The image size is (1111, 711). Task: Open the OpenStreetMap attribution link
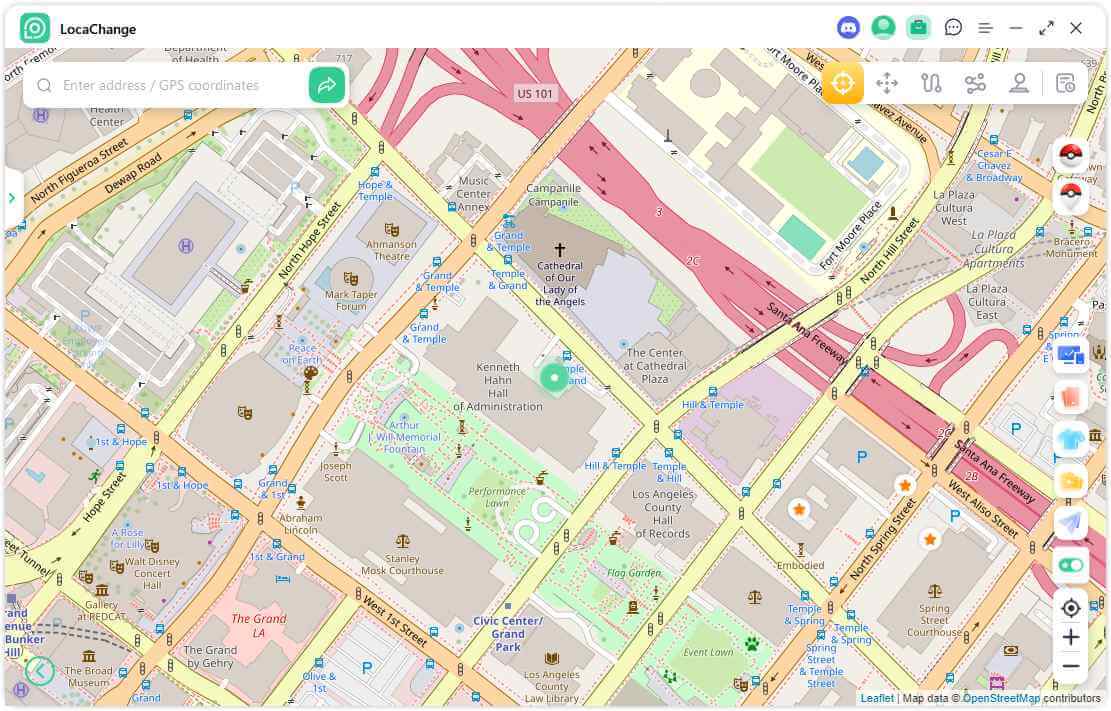pos(1000,698)
